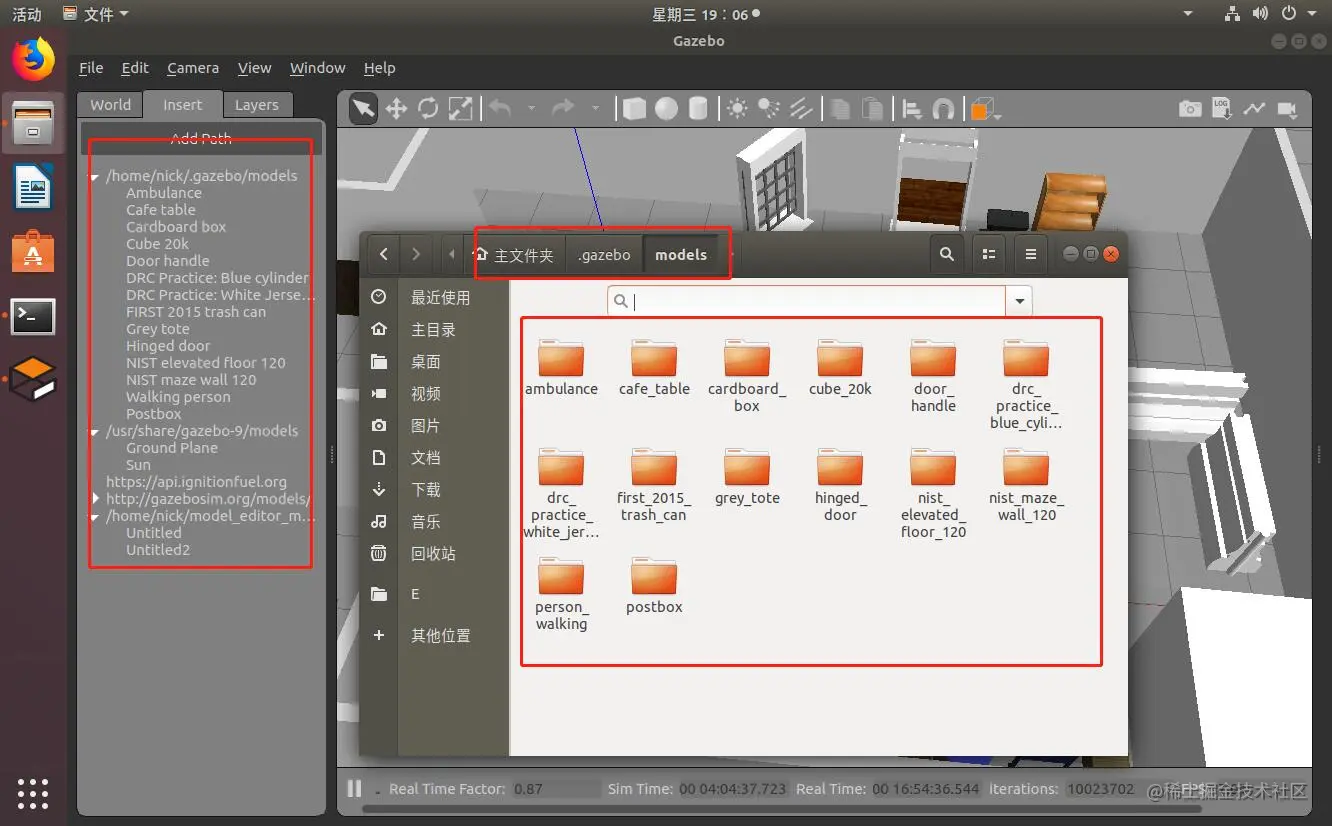Select the scale mode tool
1332x826 pixels.
460,109
